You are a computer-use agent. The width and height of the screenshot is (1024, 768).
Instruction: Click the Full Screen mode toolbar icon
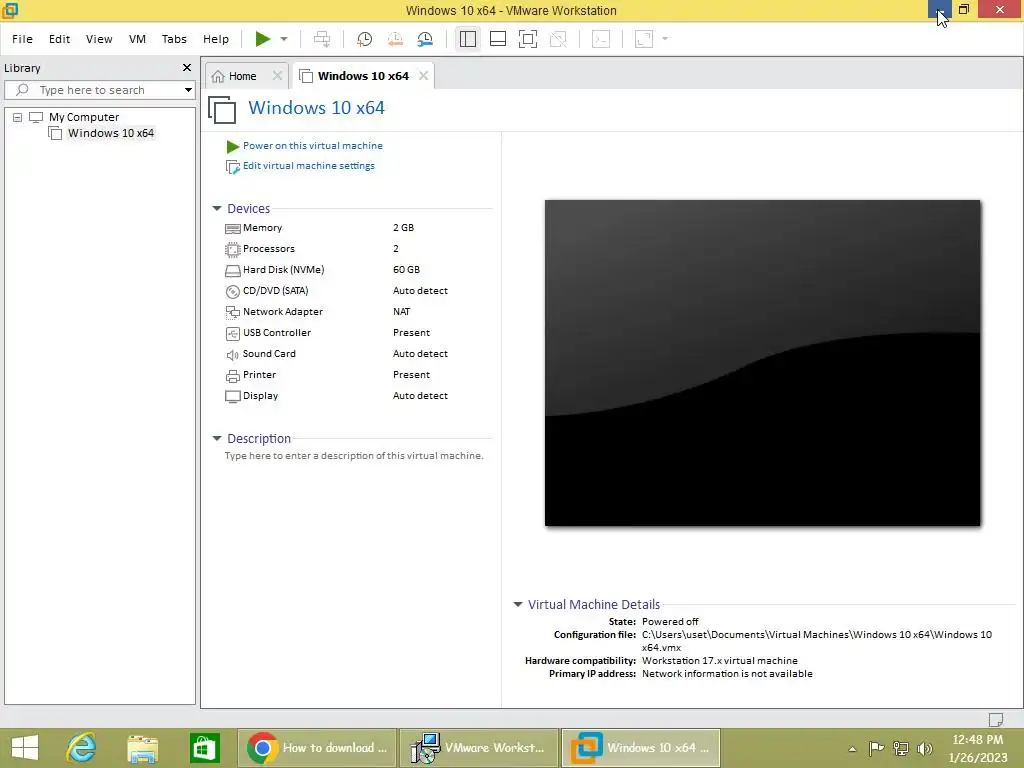528,39
